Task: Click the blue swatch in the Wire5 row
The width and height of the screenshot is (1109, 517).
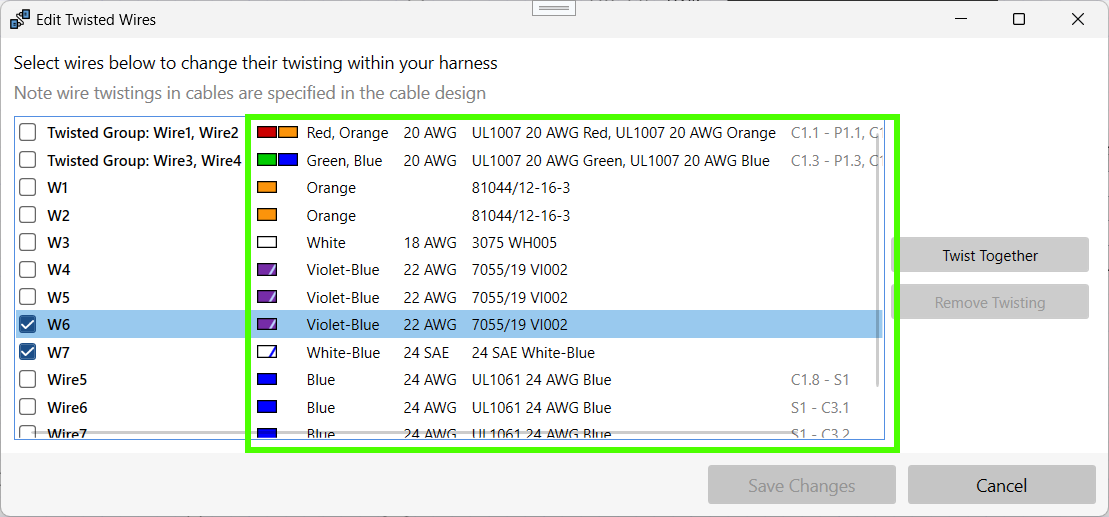Action: (267, 380)
